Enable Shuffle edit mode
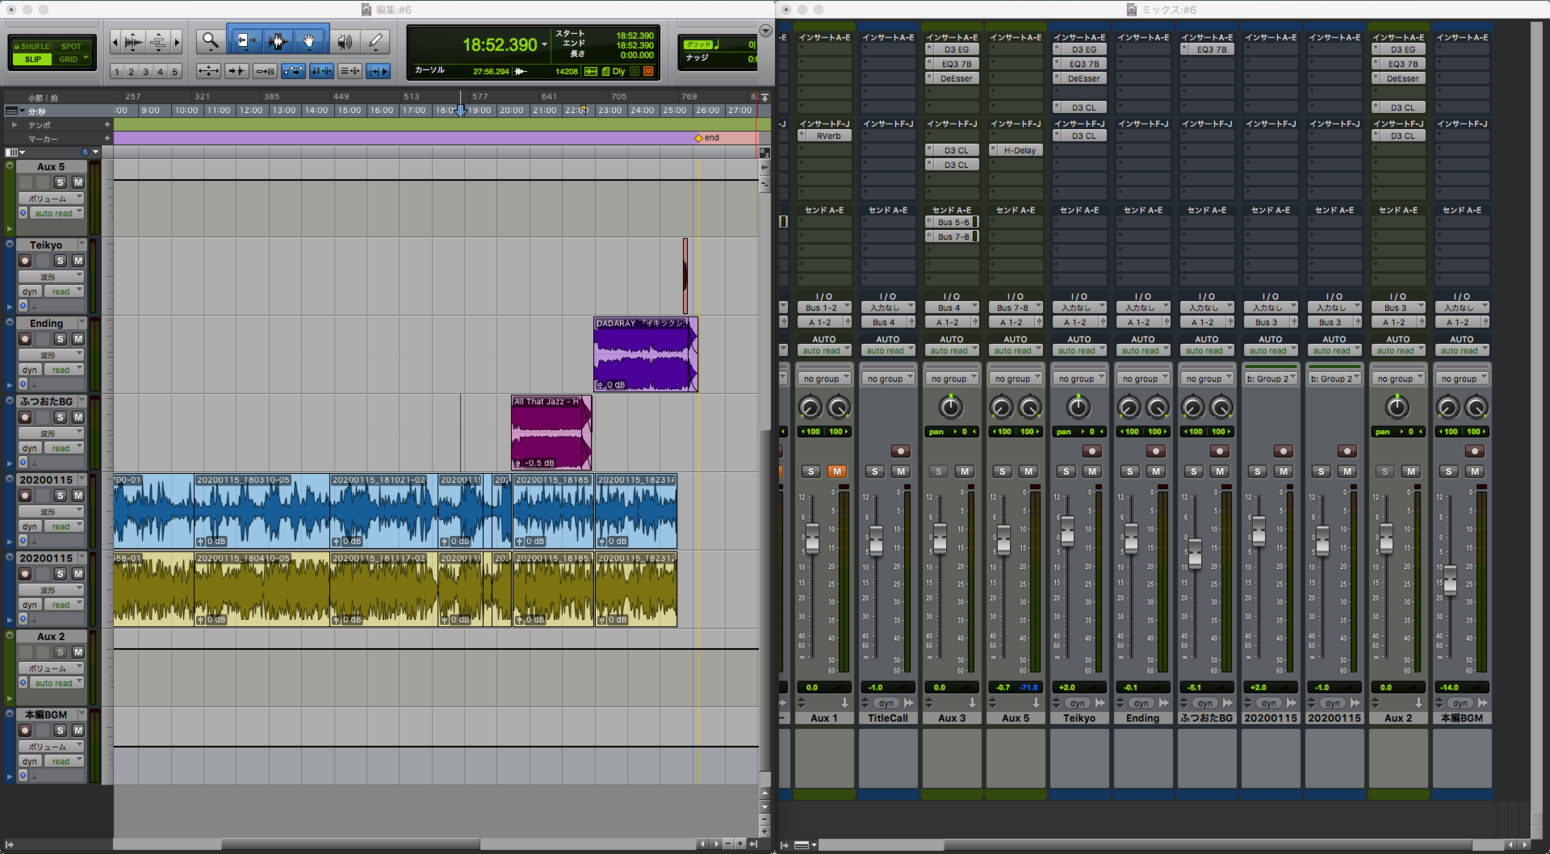 pyautogui.click(x=33, y=46)
